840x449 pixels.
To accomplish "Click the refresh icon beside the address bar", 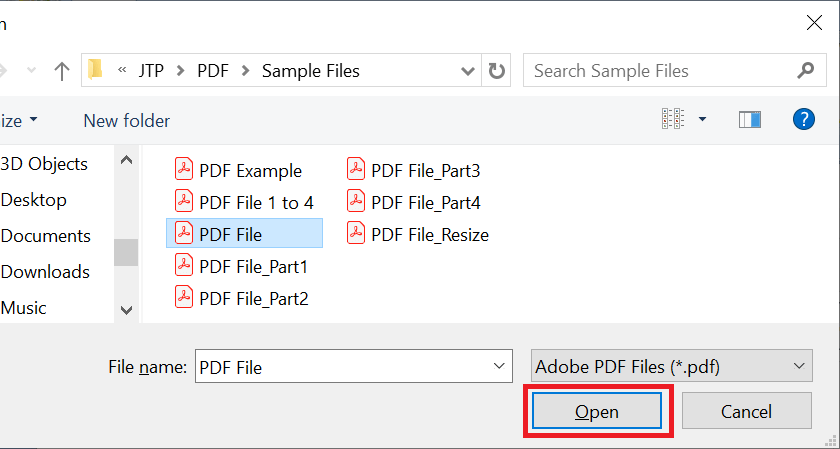I will pyautogui.click(x=496, y=70).
